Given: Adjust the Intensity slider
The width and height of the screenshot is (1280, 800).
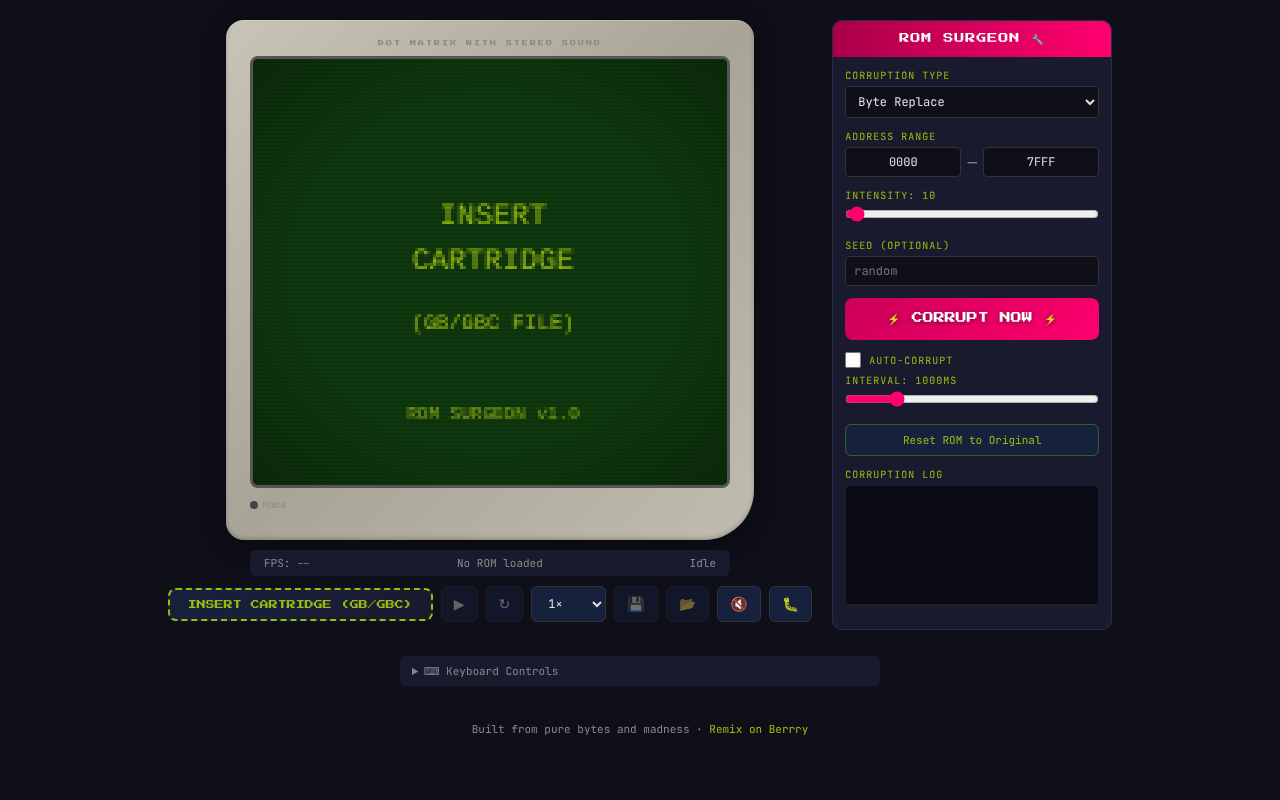Looking at the screenshot, I should tap(972, 214).
